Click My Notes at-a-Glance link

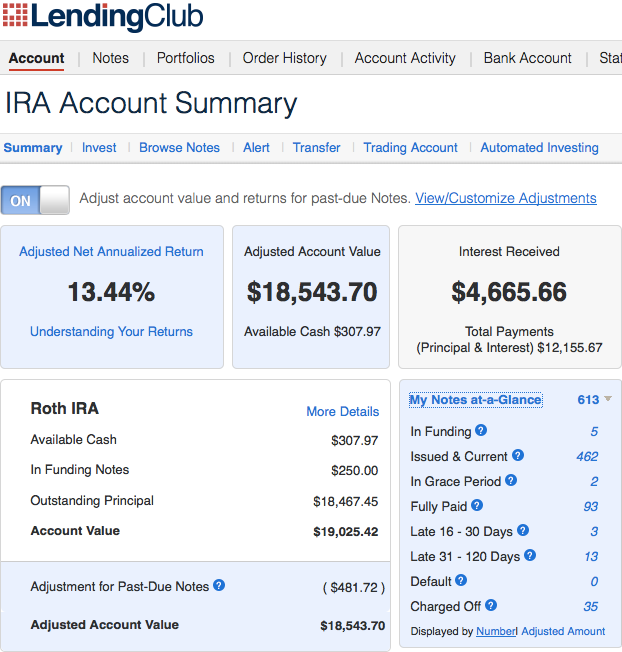point(476,400)
